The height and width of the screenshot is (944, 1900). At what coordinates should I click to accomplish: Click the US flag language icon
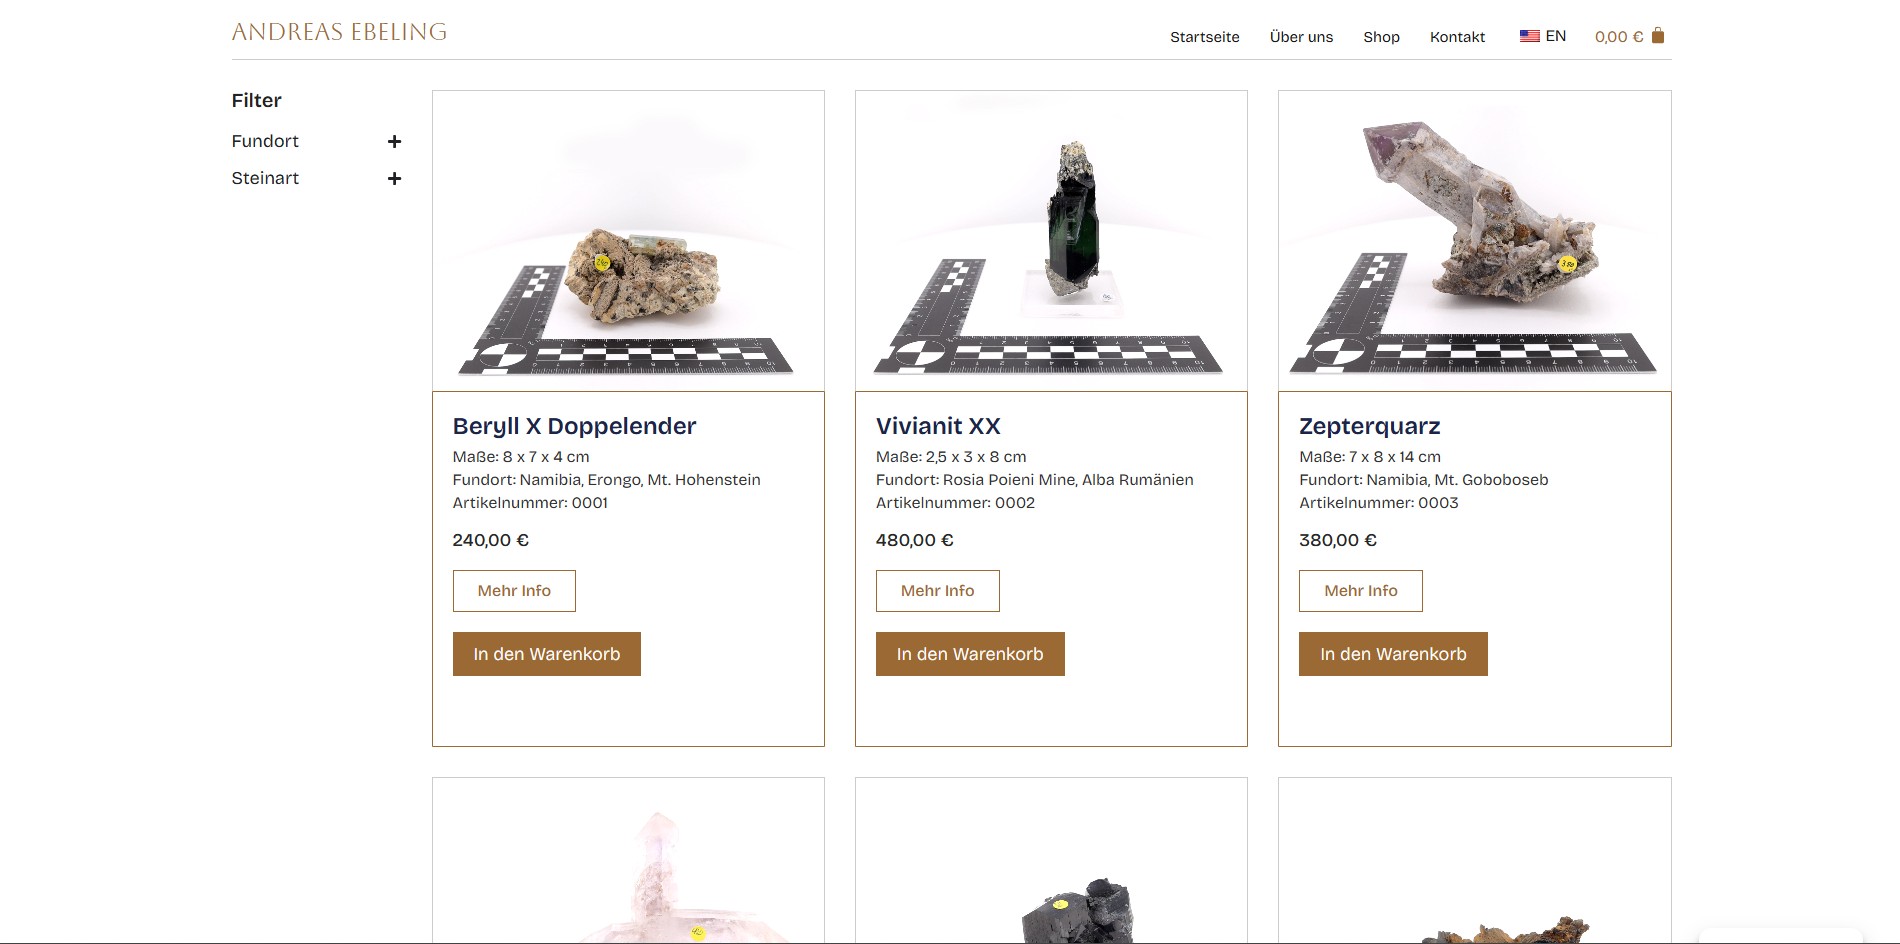(1529, 36)
